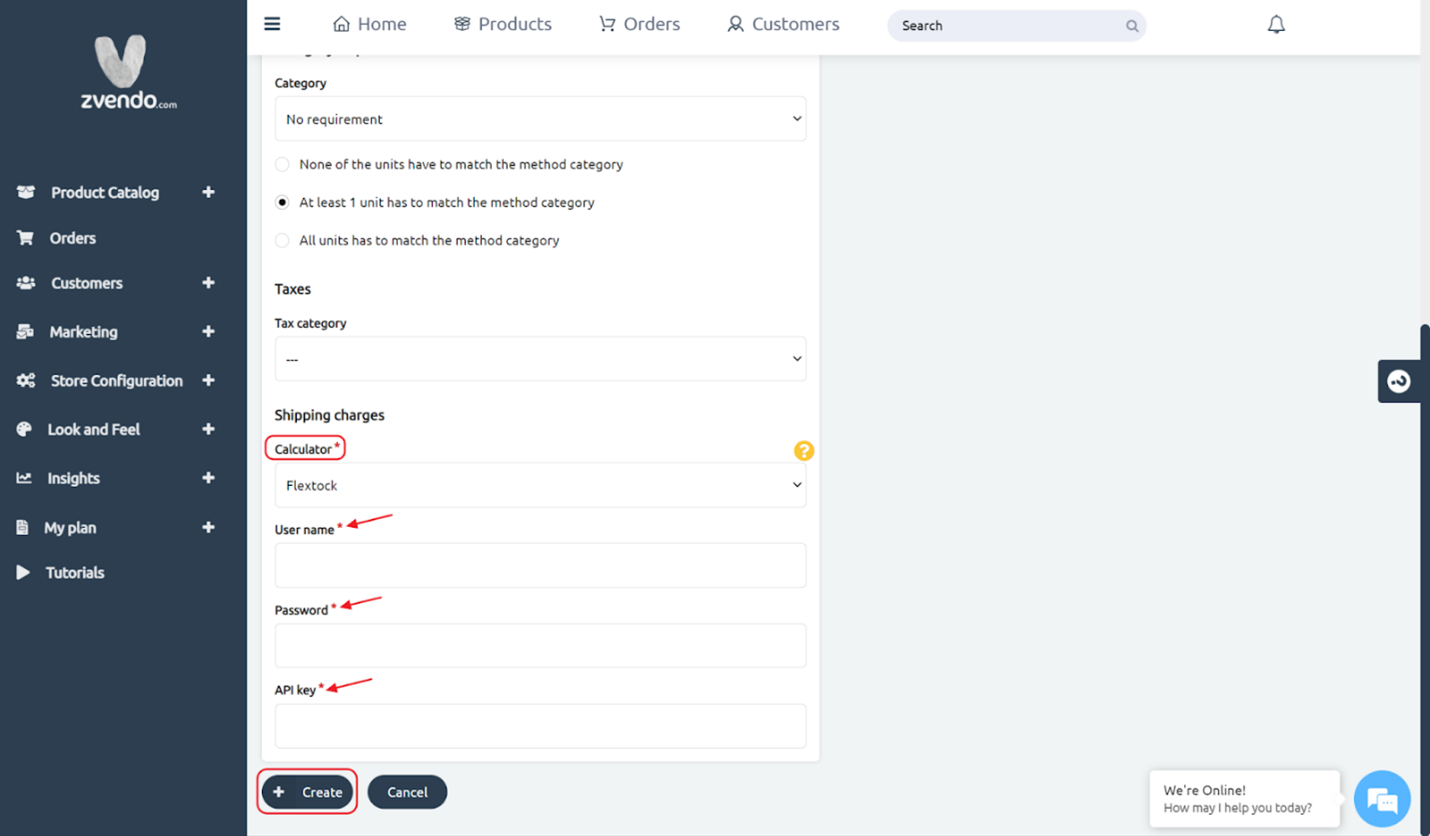Viewport: 1430px width, 836px height.
Task: Open the Tax category dropdown
Action: click(x=540, y=359)
